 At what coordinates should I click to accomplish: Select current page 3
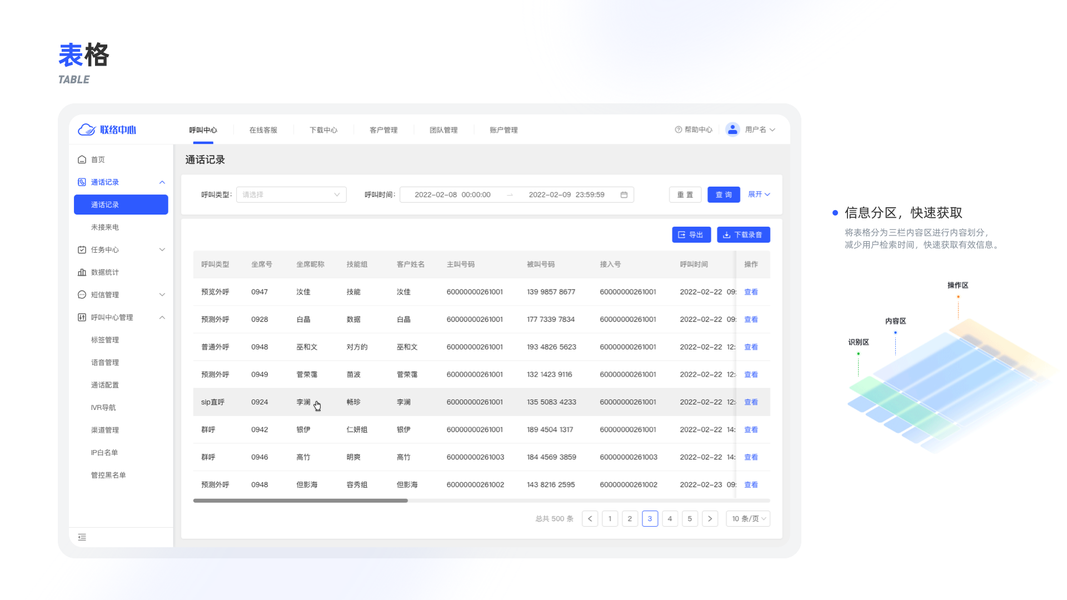point(650,518)
